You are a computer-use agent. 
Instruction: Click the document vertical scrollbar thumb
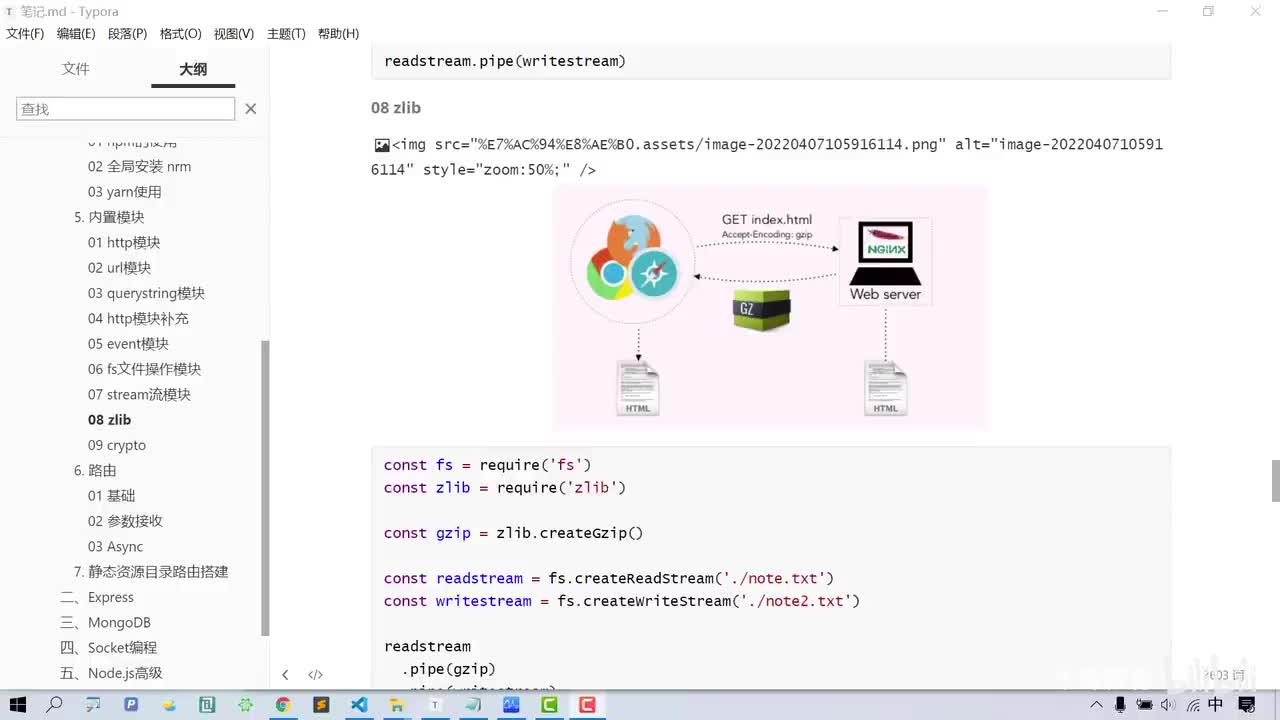[x=1275, y=480]
